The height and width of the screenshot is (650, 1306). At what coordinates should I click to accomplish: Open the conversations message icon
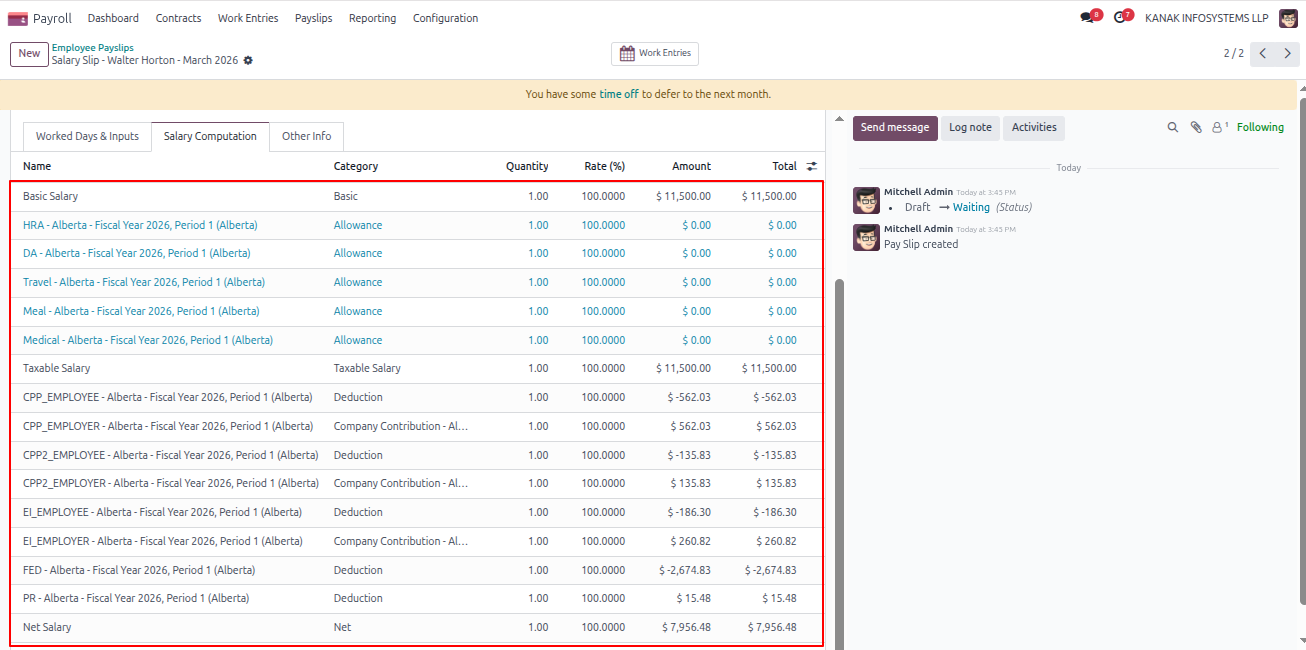1087,18
